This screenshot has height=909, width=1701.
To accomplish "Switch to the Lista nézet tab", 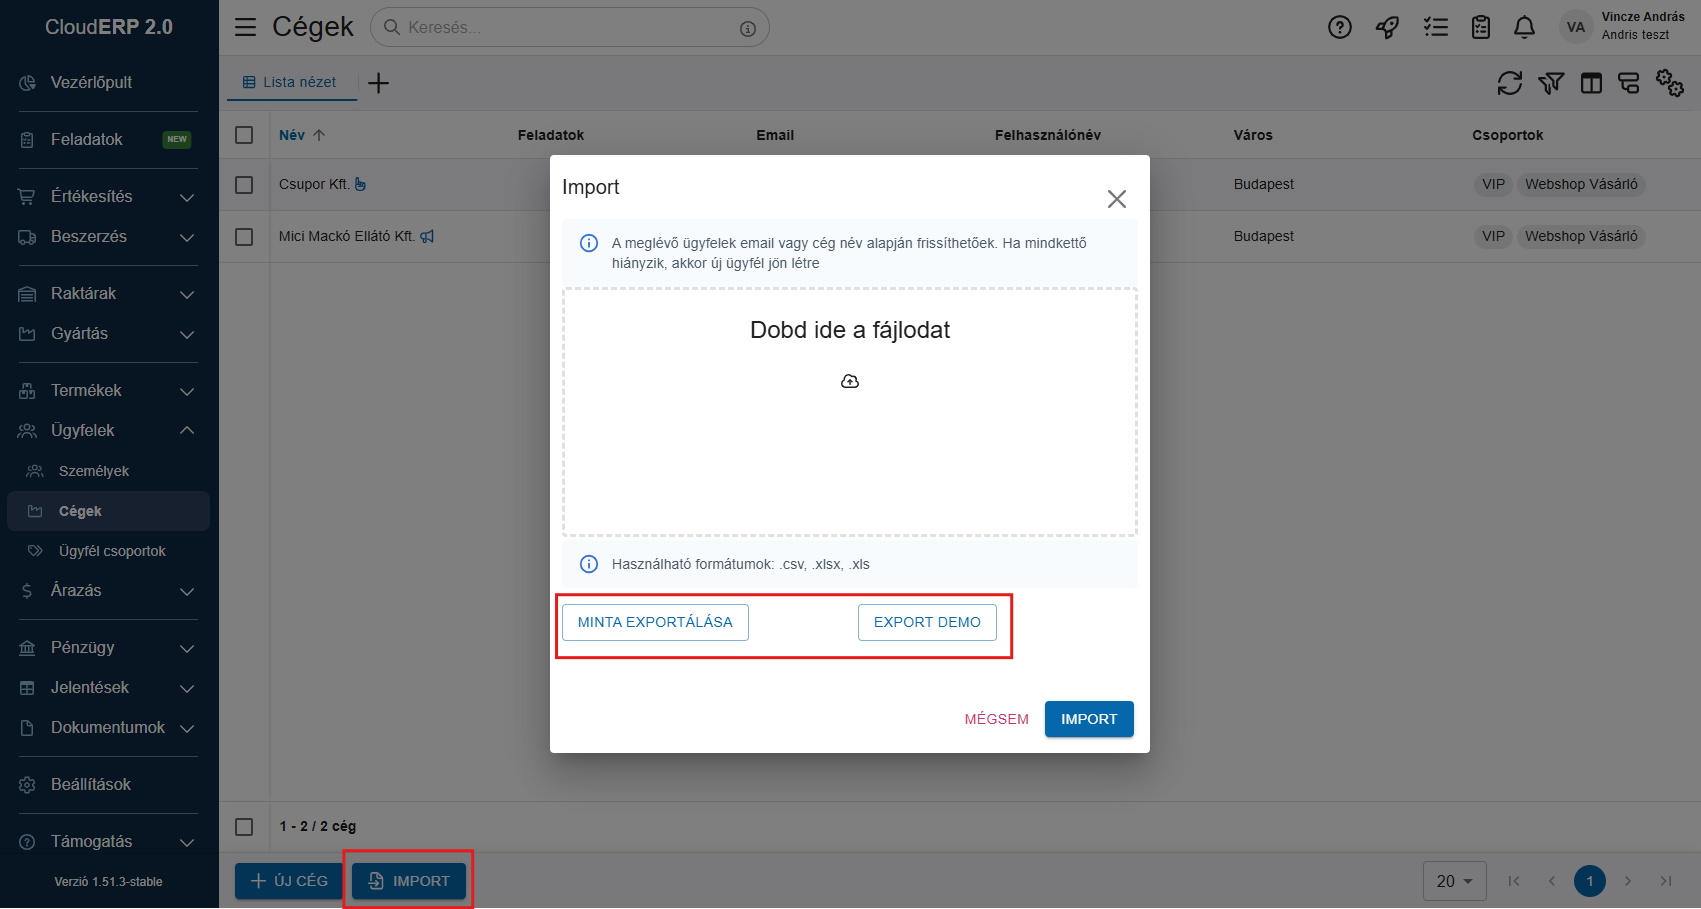I will [291, 83].
